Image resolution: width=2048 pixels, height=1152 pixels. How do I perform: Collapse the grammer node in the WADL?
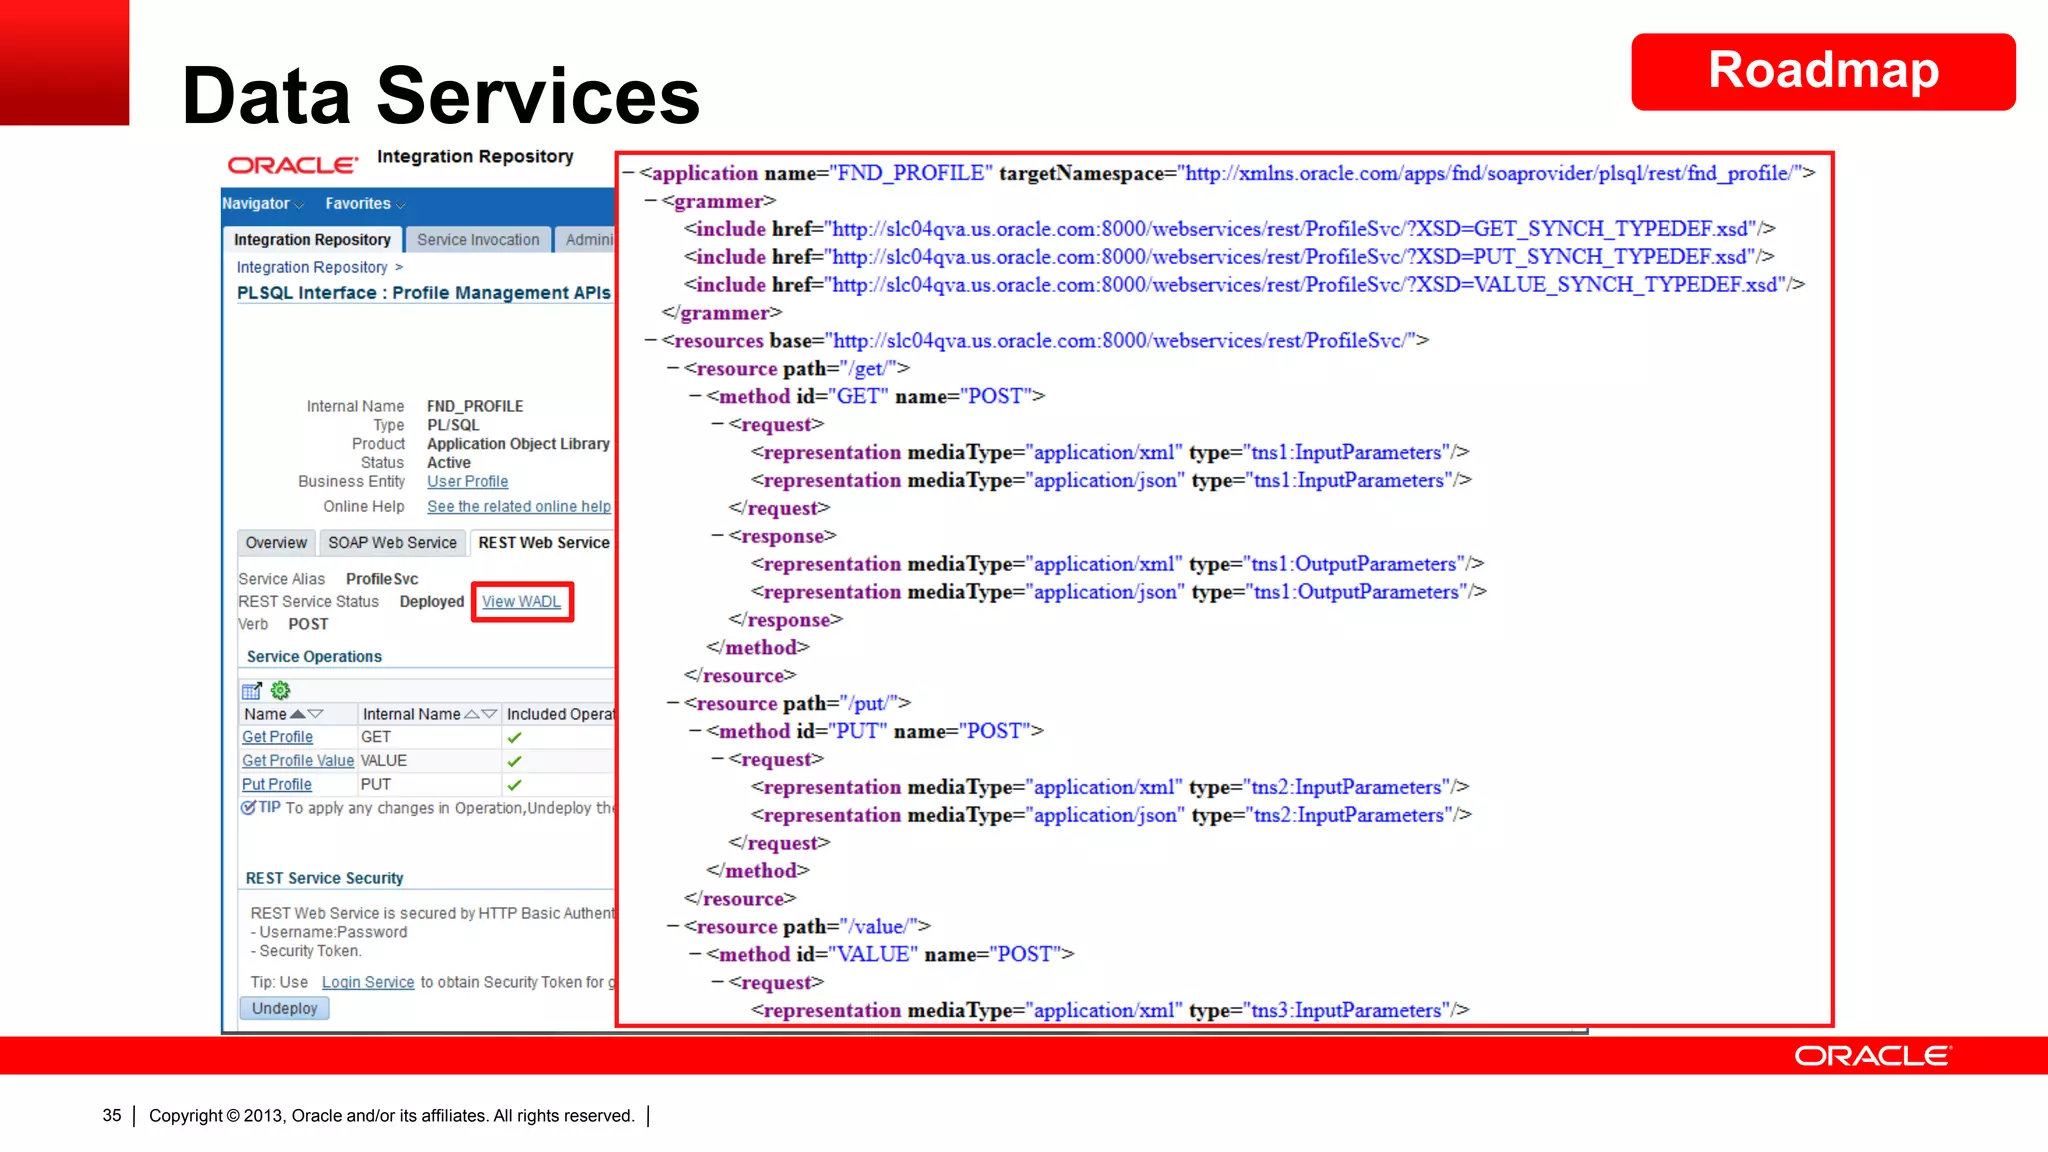click(651, 202)
